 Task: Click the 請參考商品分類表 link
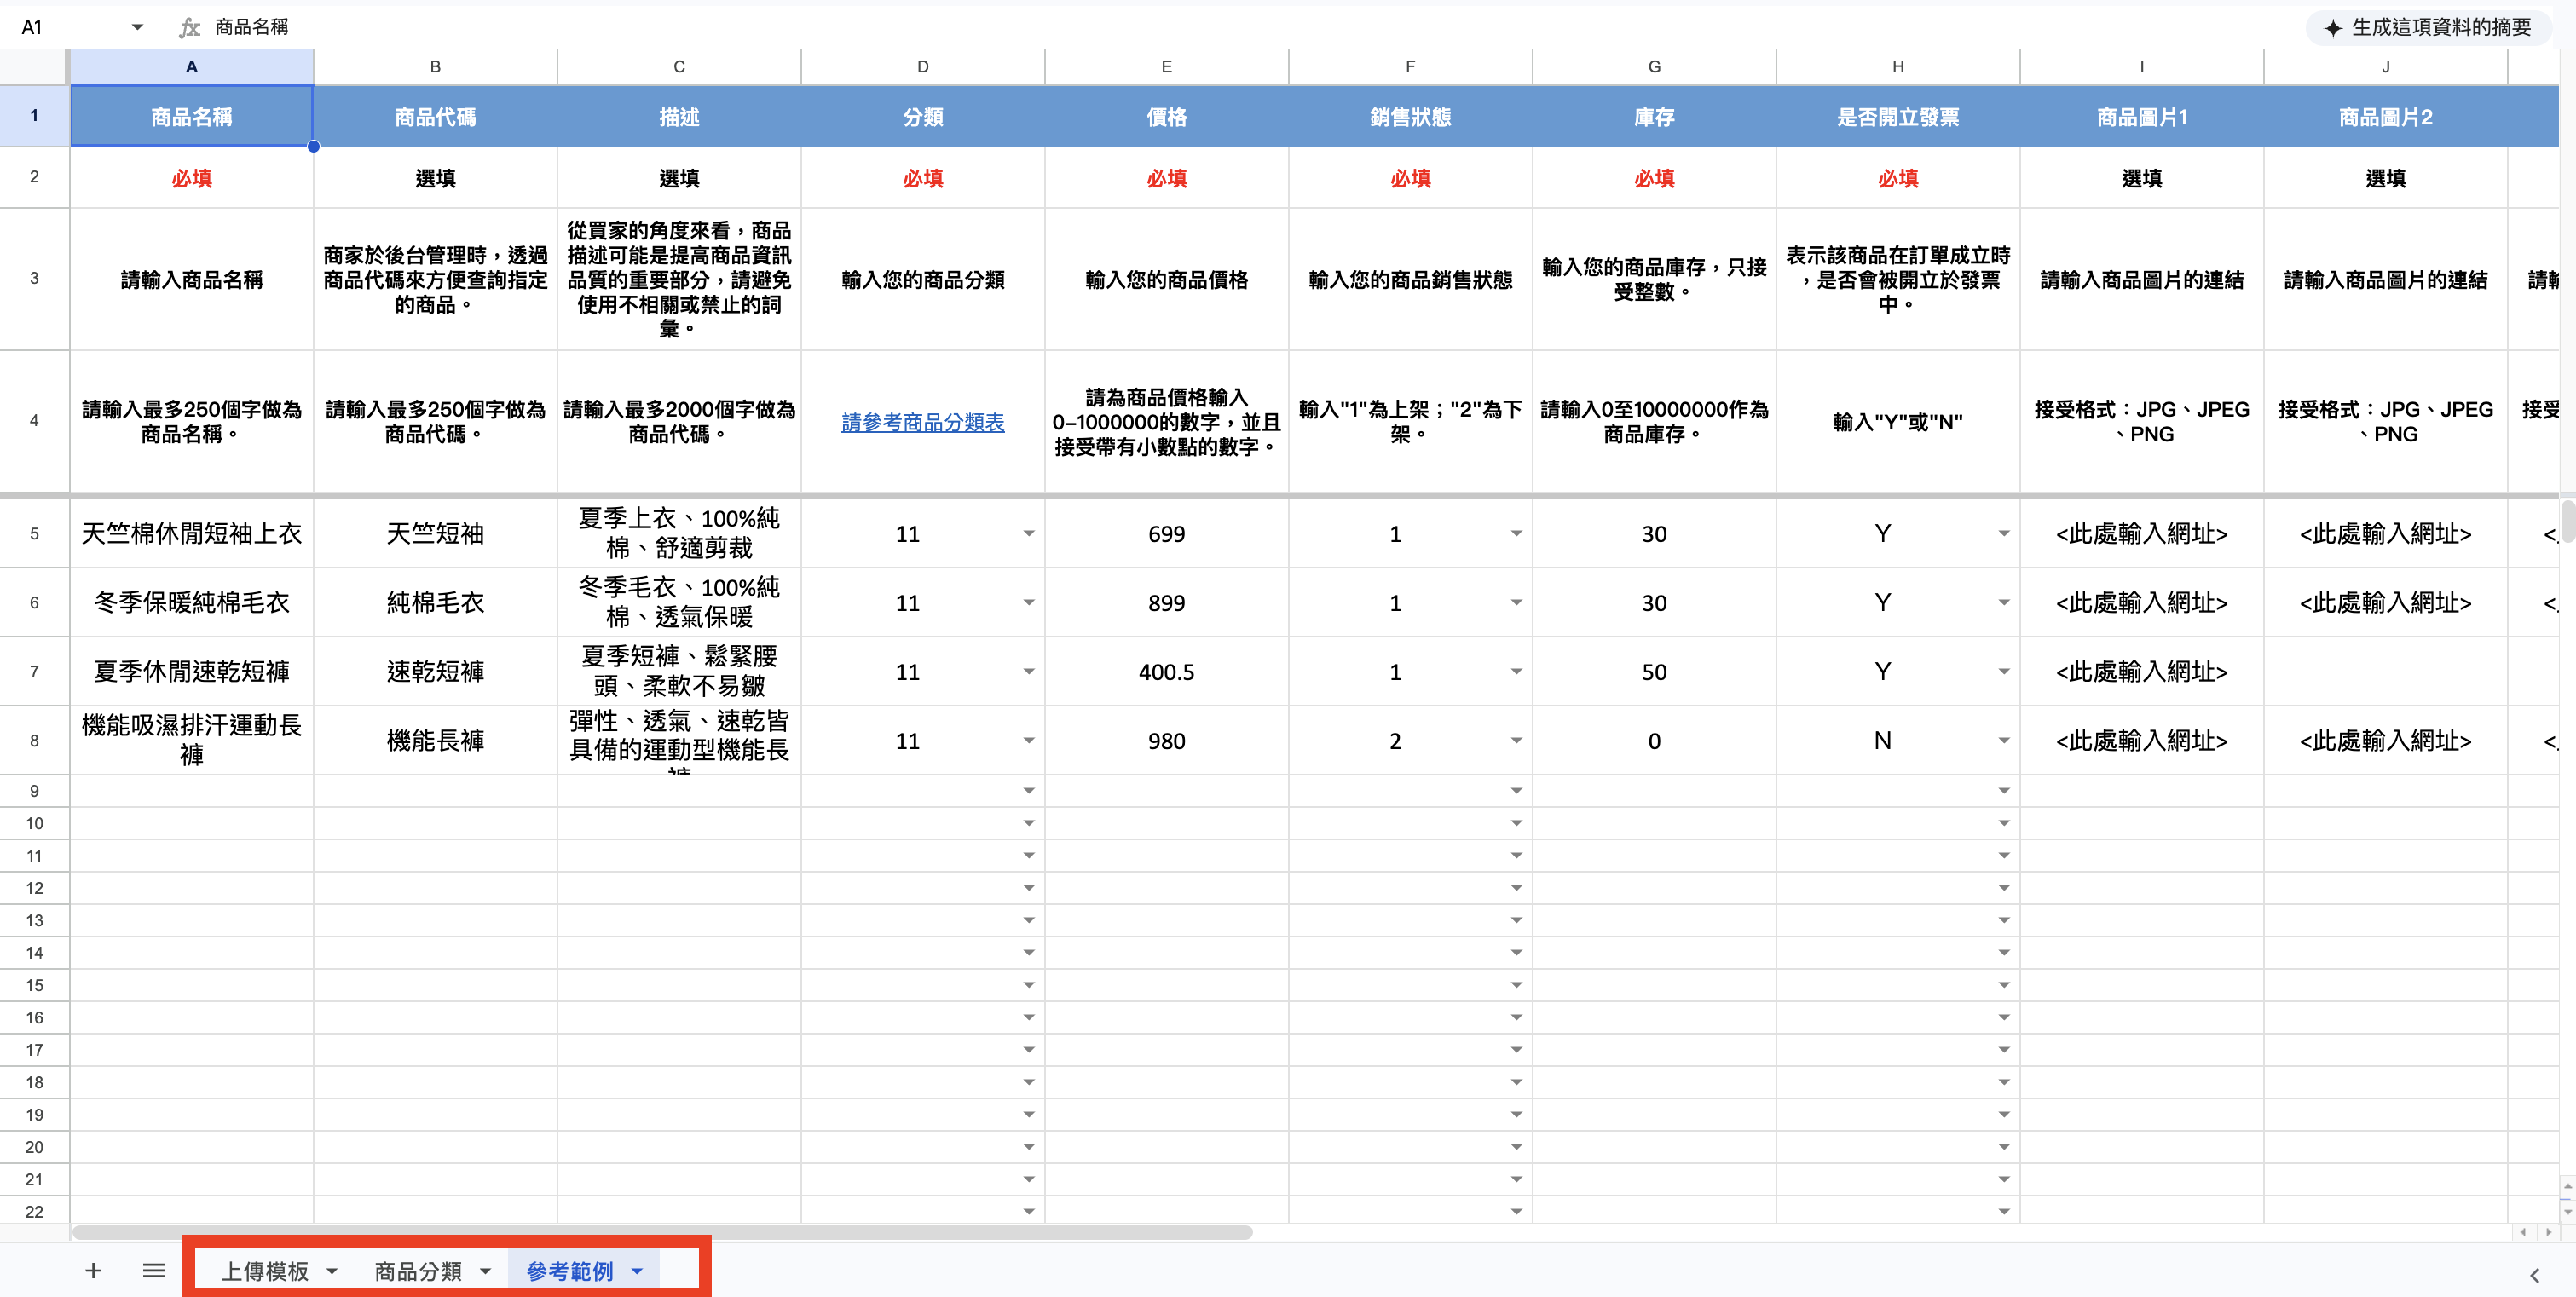922,422
